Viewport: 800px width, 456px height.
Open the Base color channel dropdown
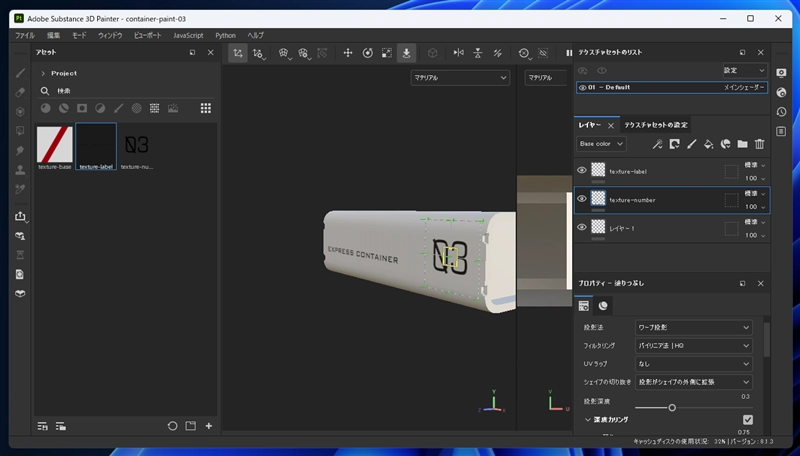601,144
